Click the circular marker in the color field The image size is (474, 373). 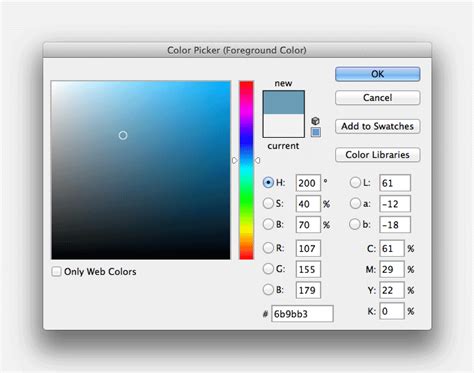coord(123,135)
